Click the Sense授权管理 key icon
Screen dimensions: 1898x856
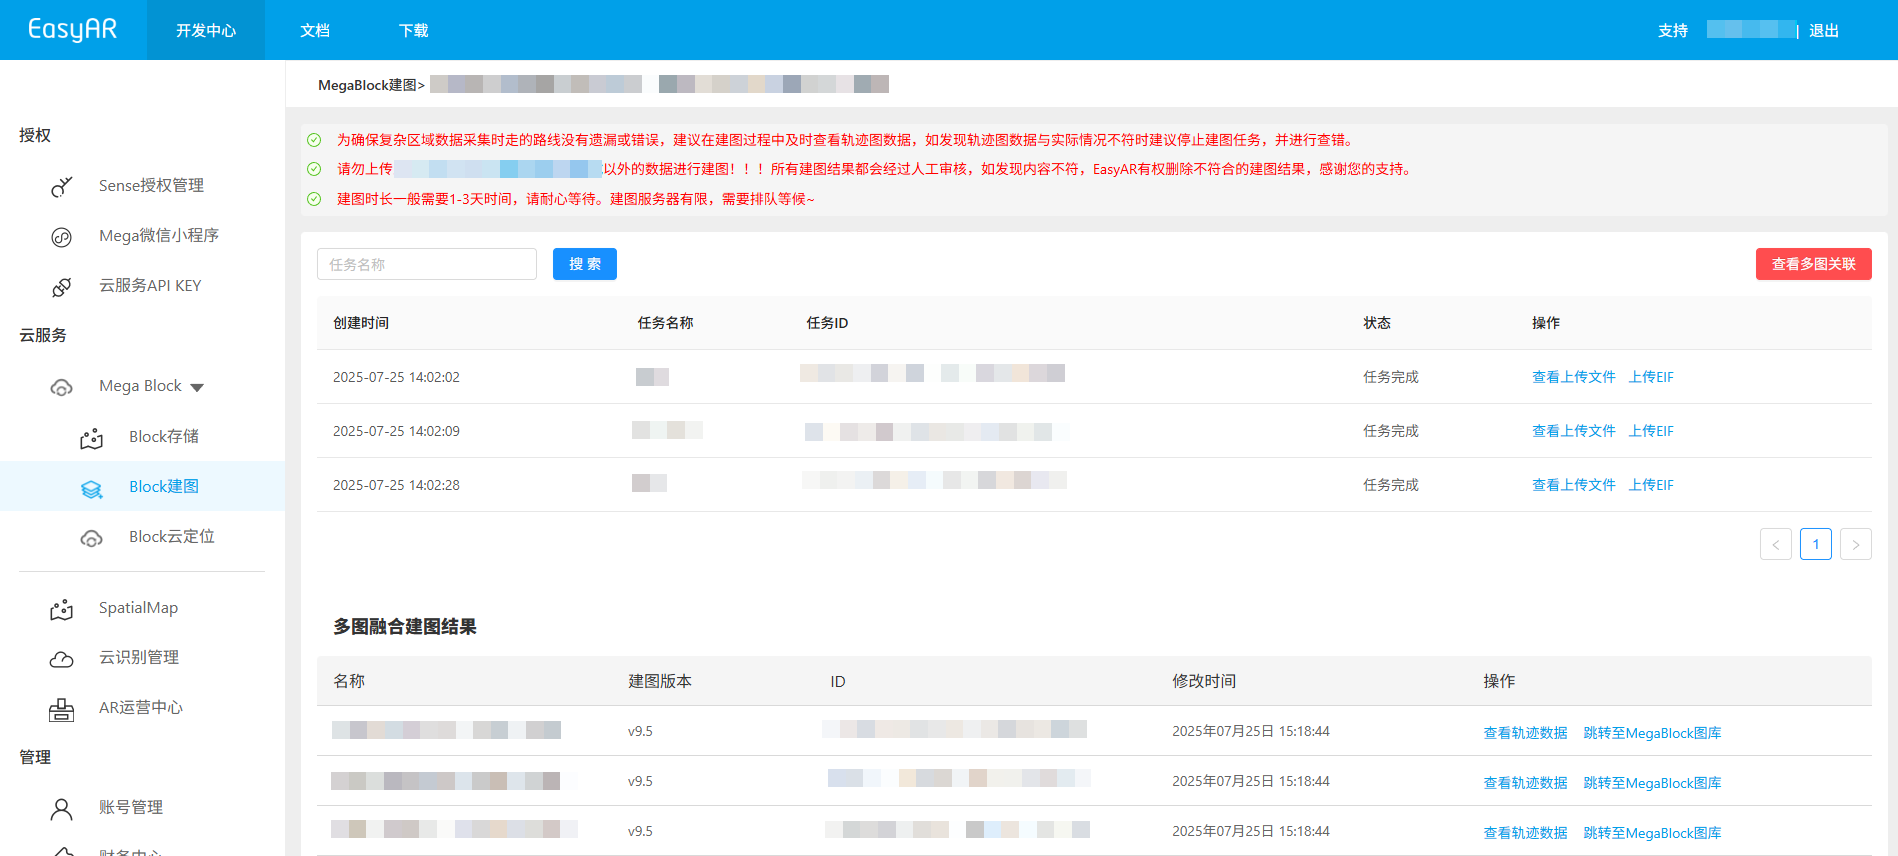[x=62, y=187]
